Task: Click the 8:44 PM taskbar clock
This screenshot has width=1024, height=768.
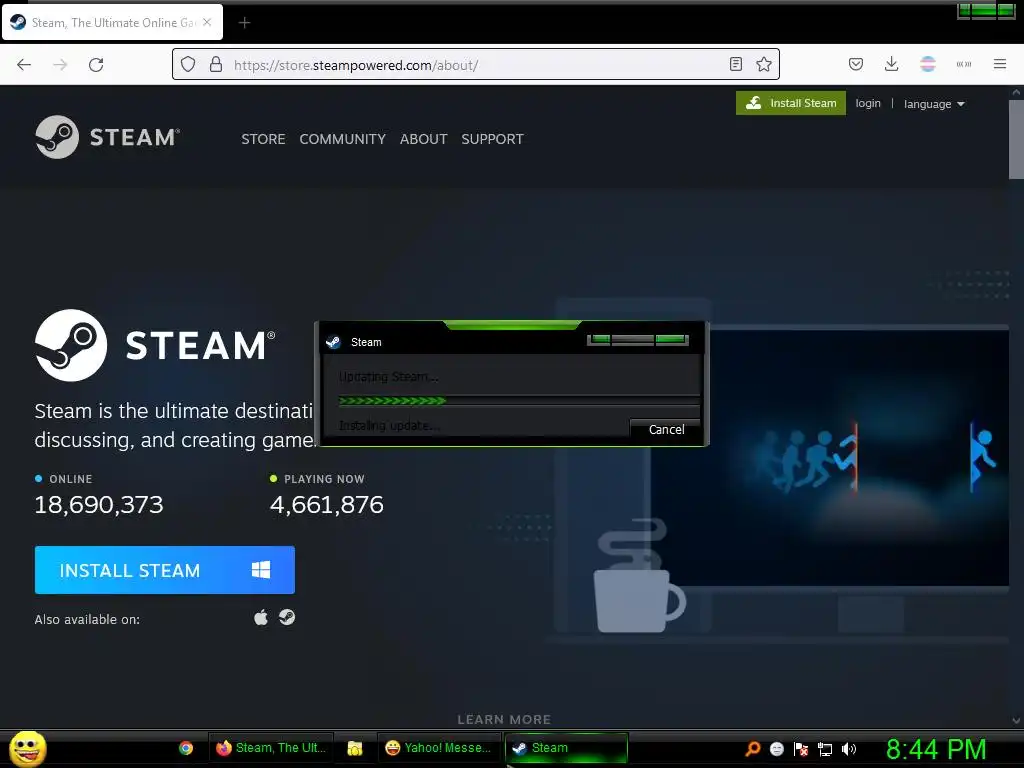Action: tap(936, 749)
